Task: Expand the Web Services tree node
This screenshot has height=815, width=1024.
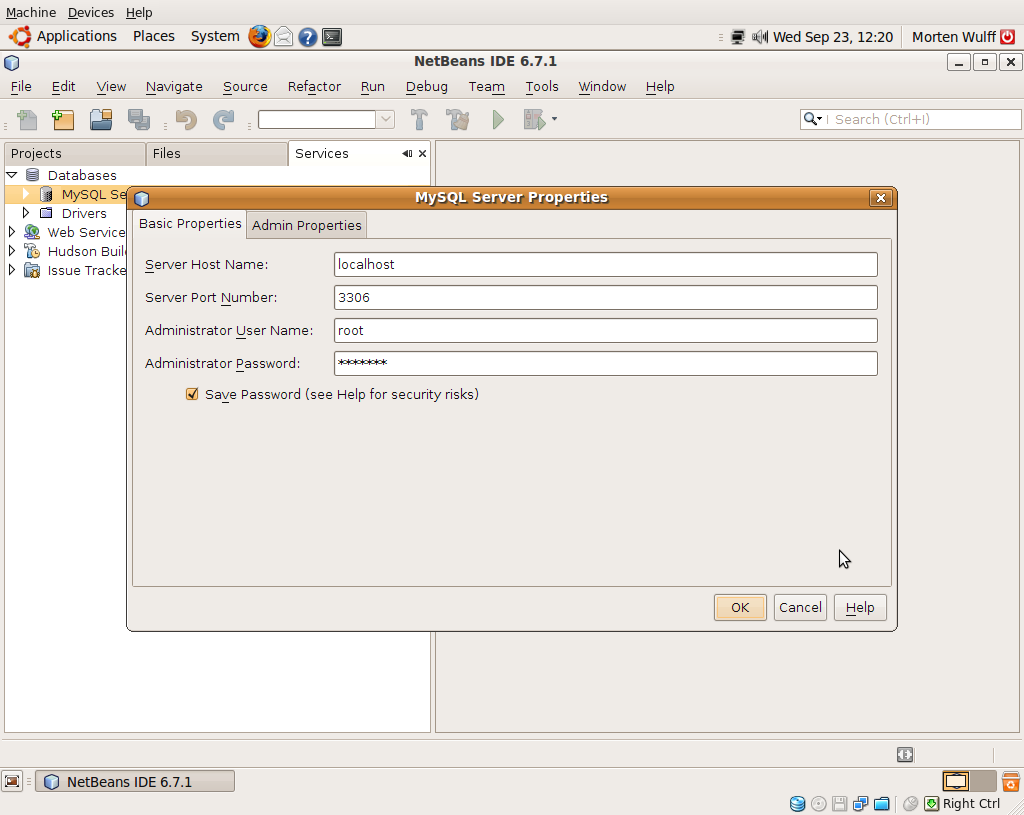Action: coord(11,232)
